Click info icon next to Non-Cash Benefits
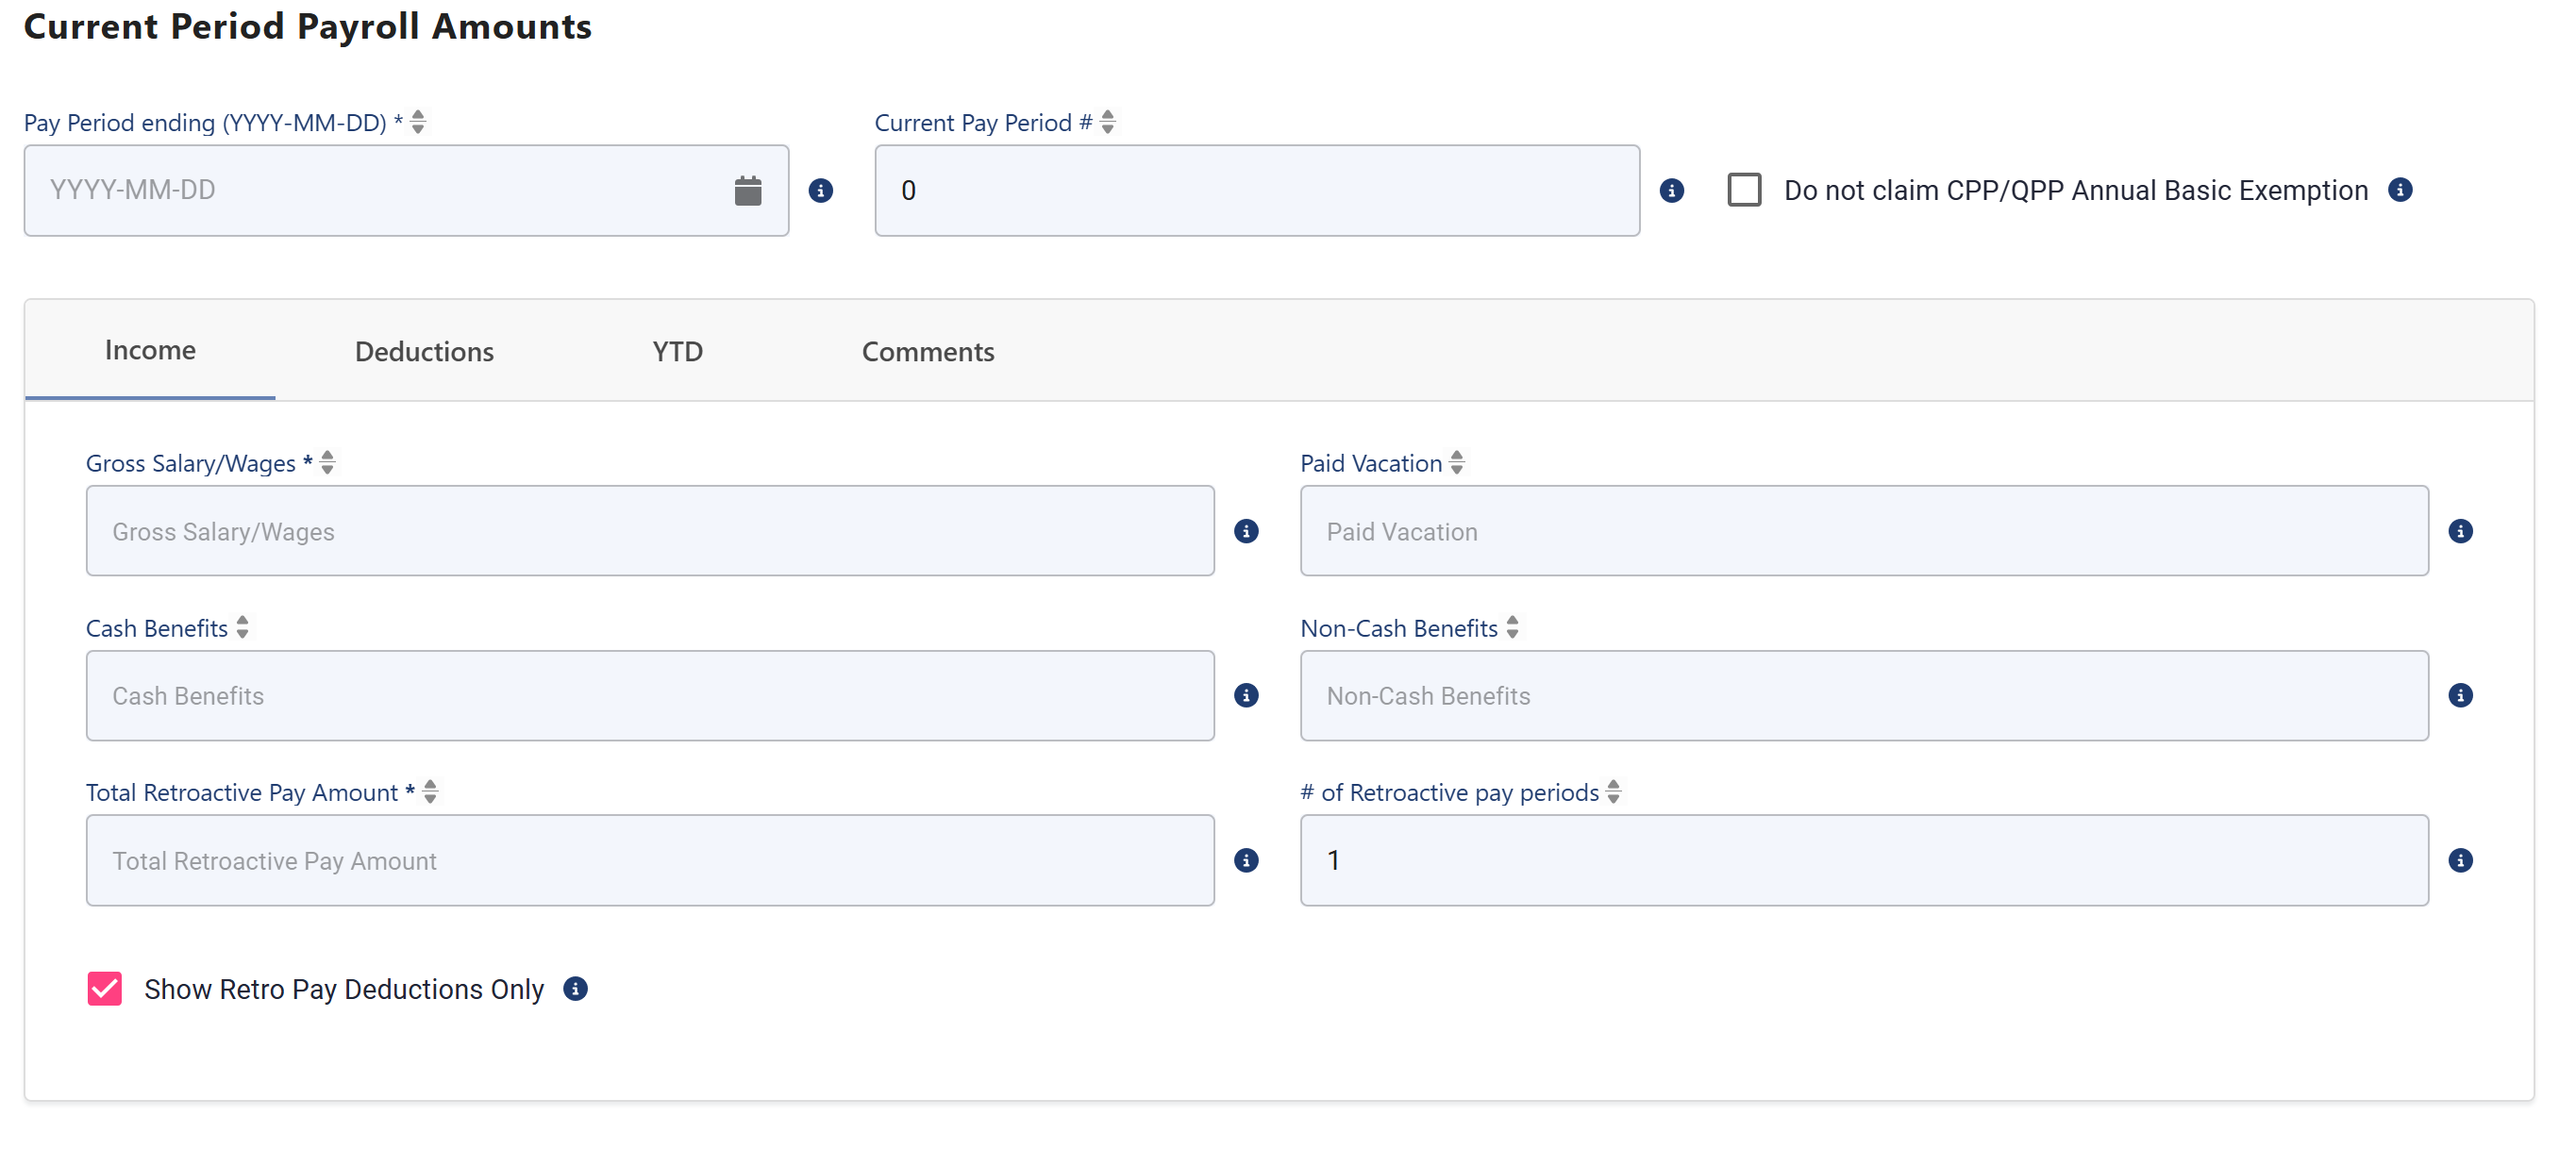Viewport: 2576px width, 1149px height. (2460, 695)
